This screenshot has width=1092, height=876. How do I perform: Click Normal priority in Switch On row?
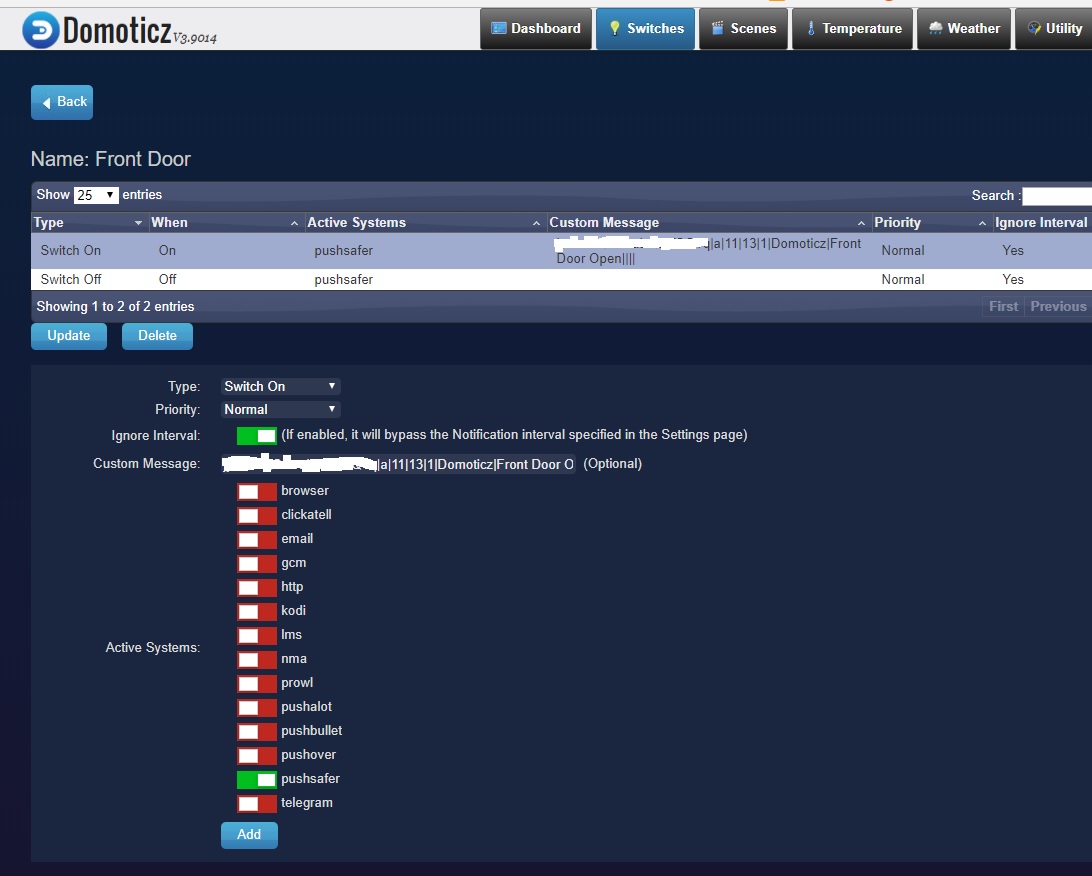click(x=903, y=251)
